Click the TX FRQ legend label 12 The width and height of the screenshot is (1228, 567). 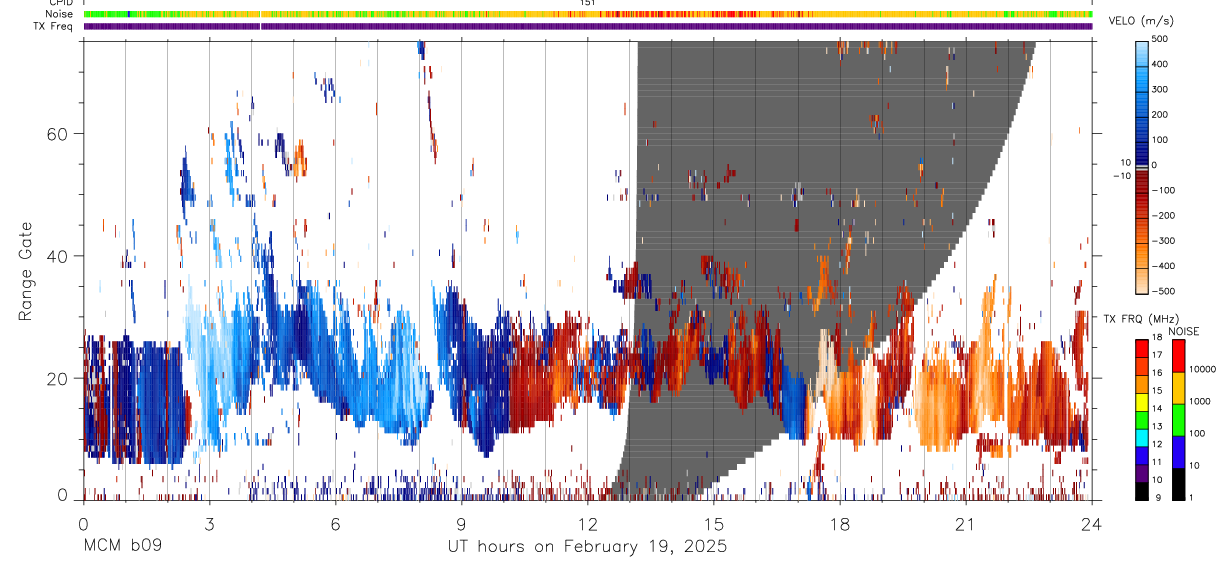pos(1158,443)
